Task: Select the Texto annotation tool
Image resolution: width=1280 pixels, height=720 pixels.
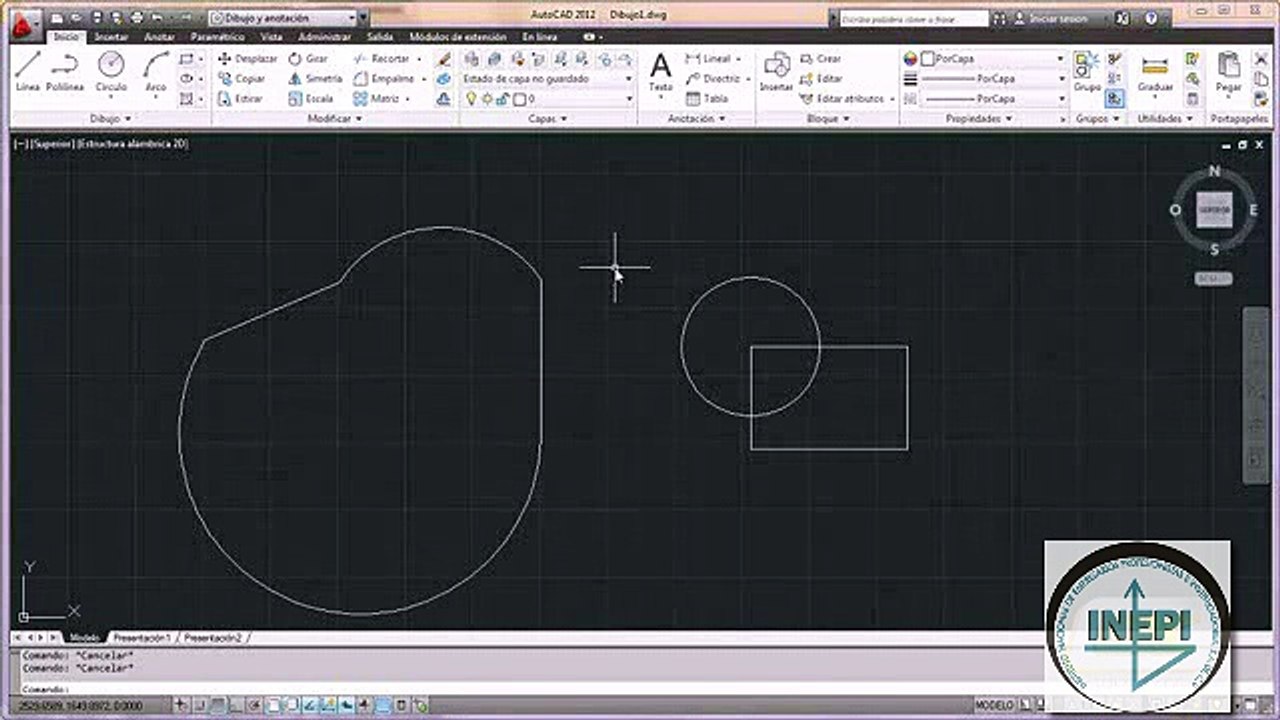Action: pos(661,74)
